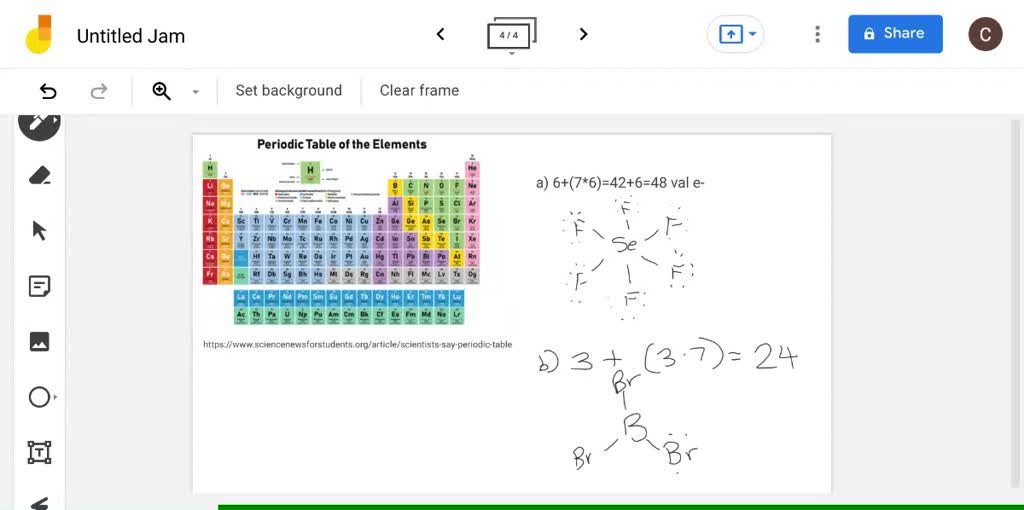This screenshot has width=1024, height=510.
Task: Expand the frame bar showing 4/4
Action: click(511, 35)
